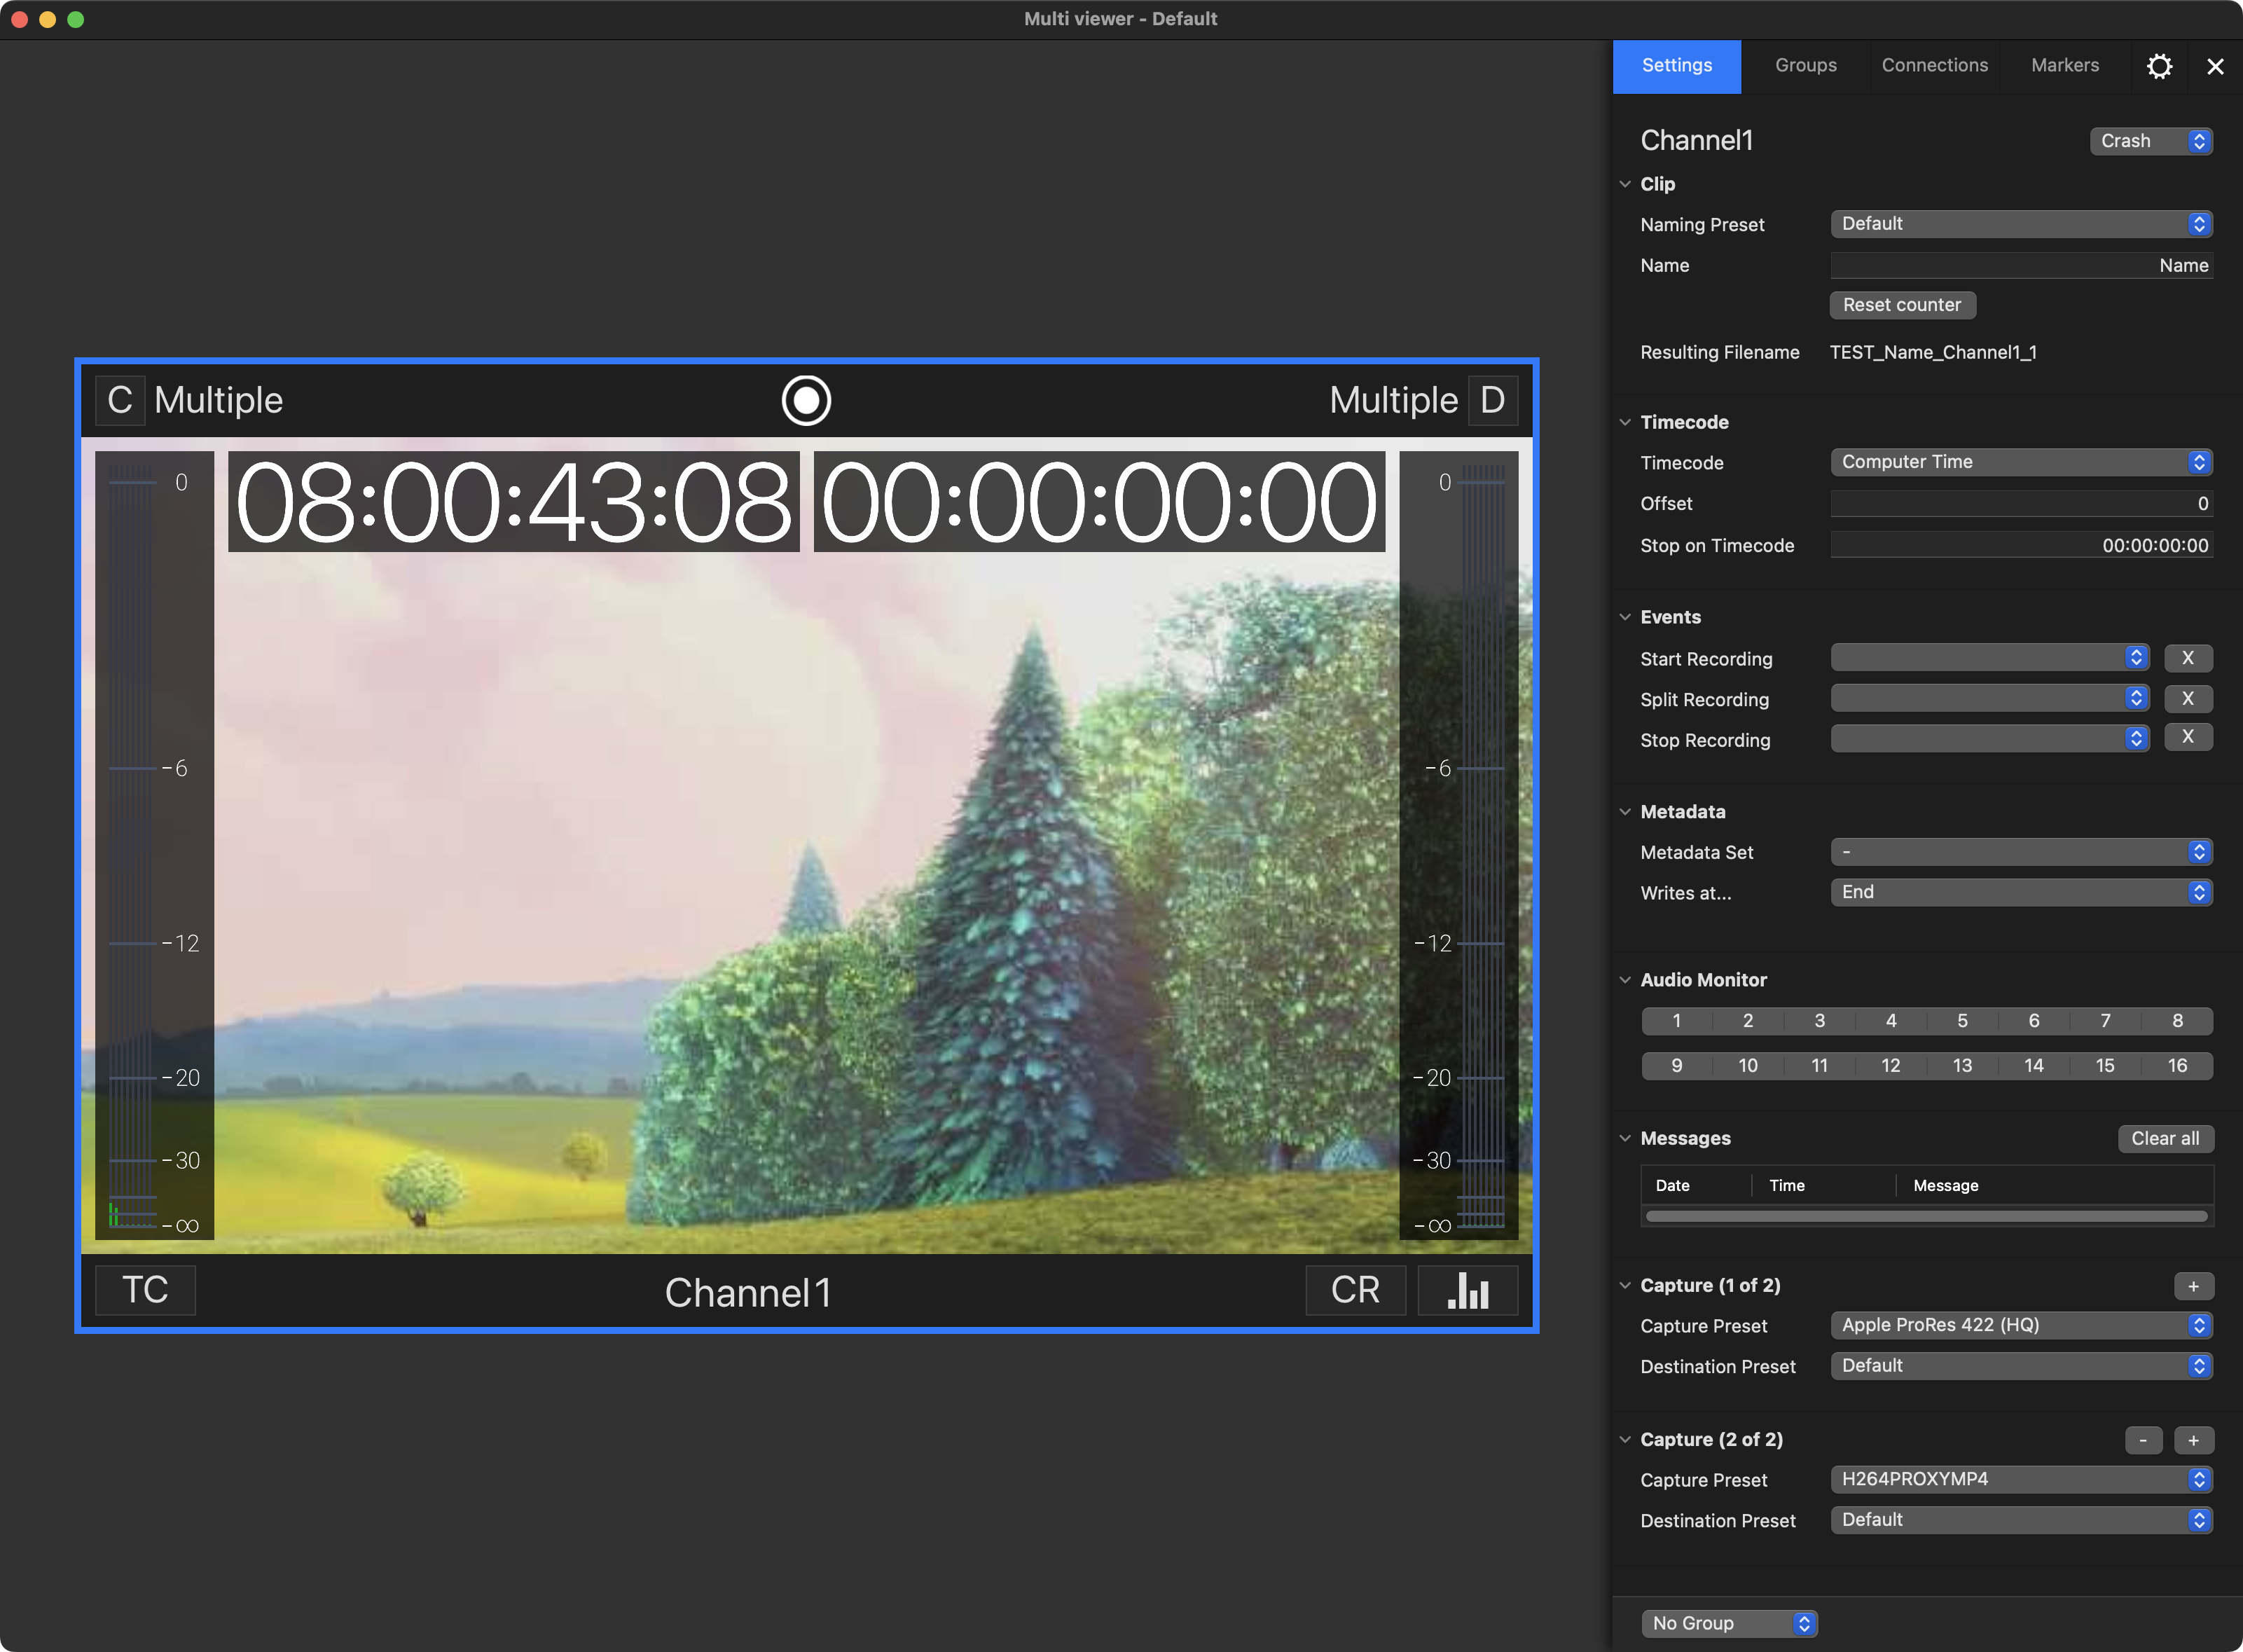Toggle audio monitor channel 16
This screenshot has width=2243, height=1652.
tap(2177, 1066)
